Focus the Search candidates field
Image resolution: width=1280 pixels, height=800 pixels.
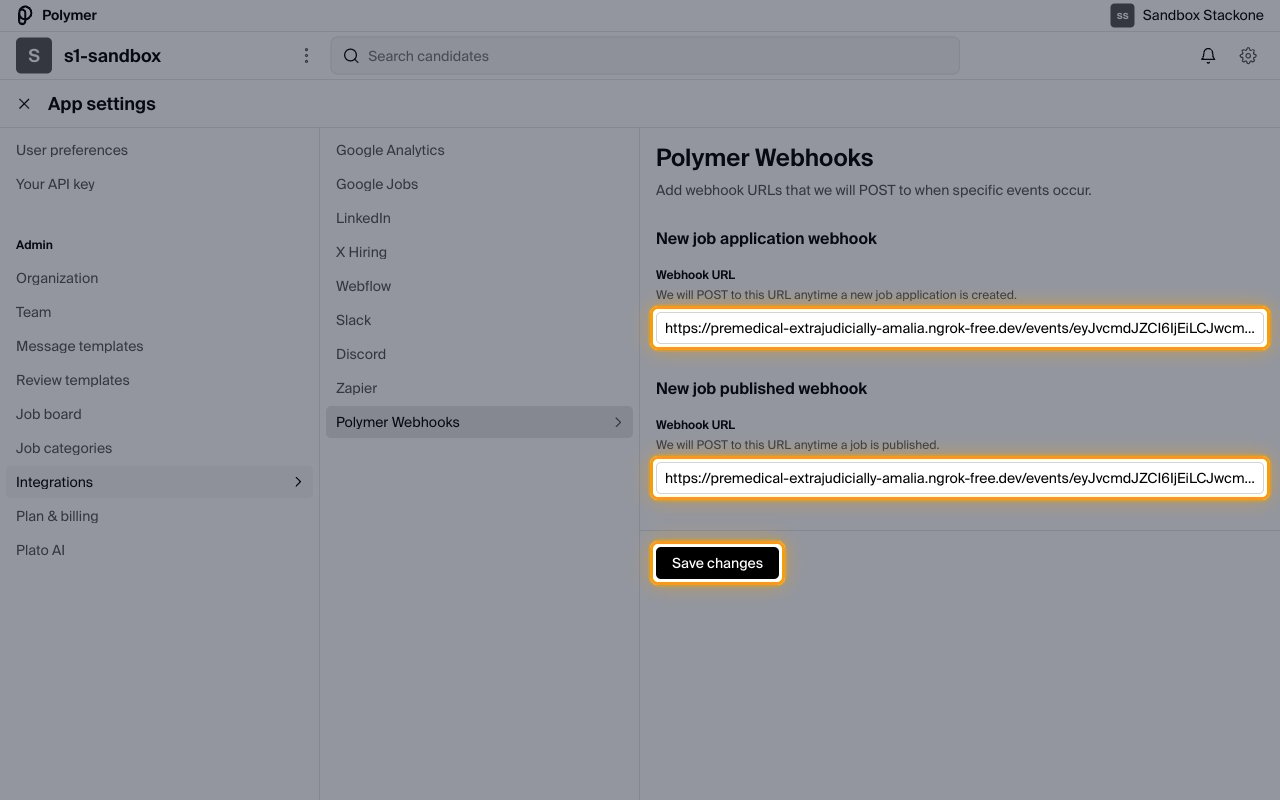[645, 56]
